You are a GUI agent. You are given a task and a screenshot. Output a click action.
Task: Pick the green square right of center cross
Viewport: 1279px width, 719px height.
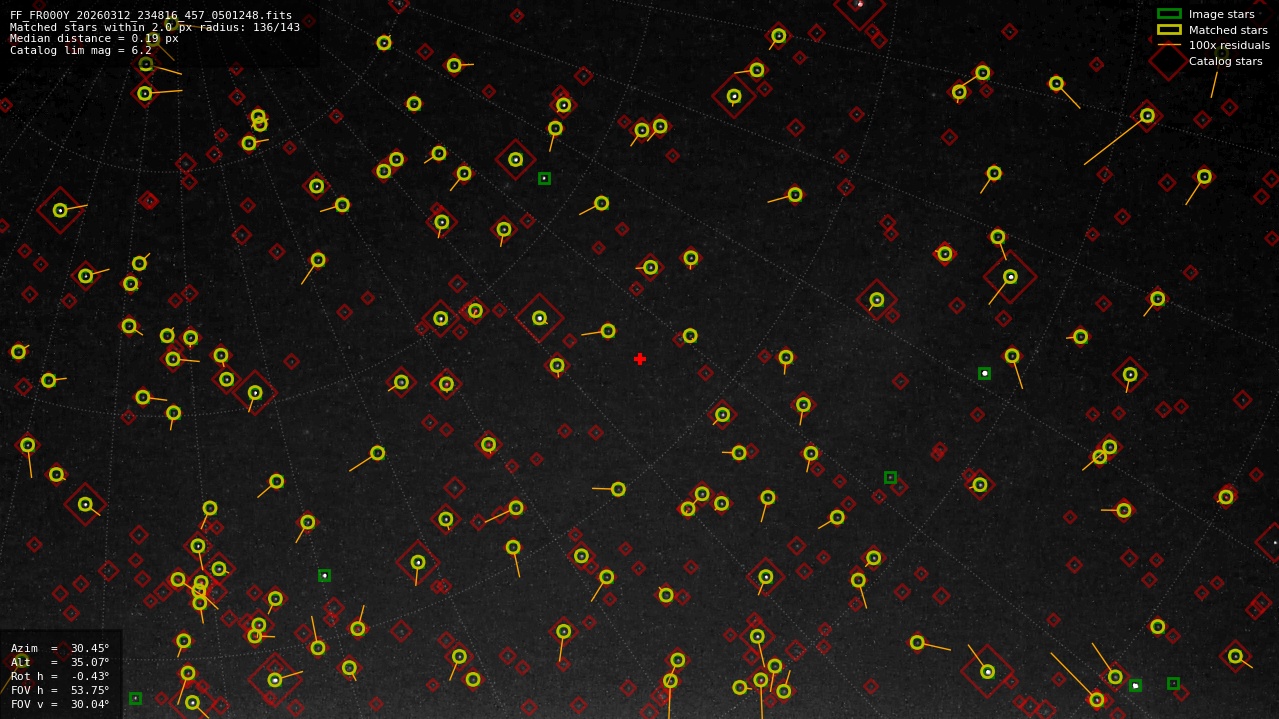tap(984, 373)
